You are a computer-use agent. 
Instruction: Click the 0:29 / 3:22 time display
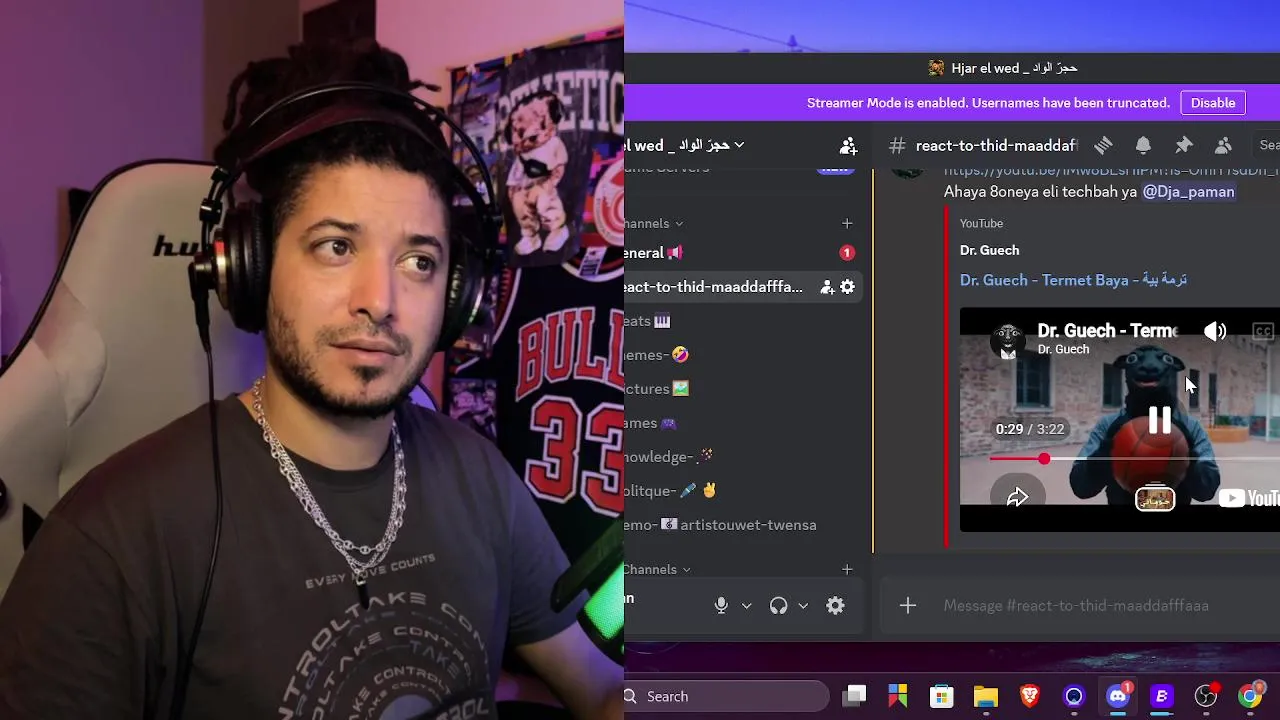coord(1030,429)
